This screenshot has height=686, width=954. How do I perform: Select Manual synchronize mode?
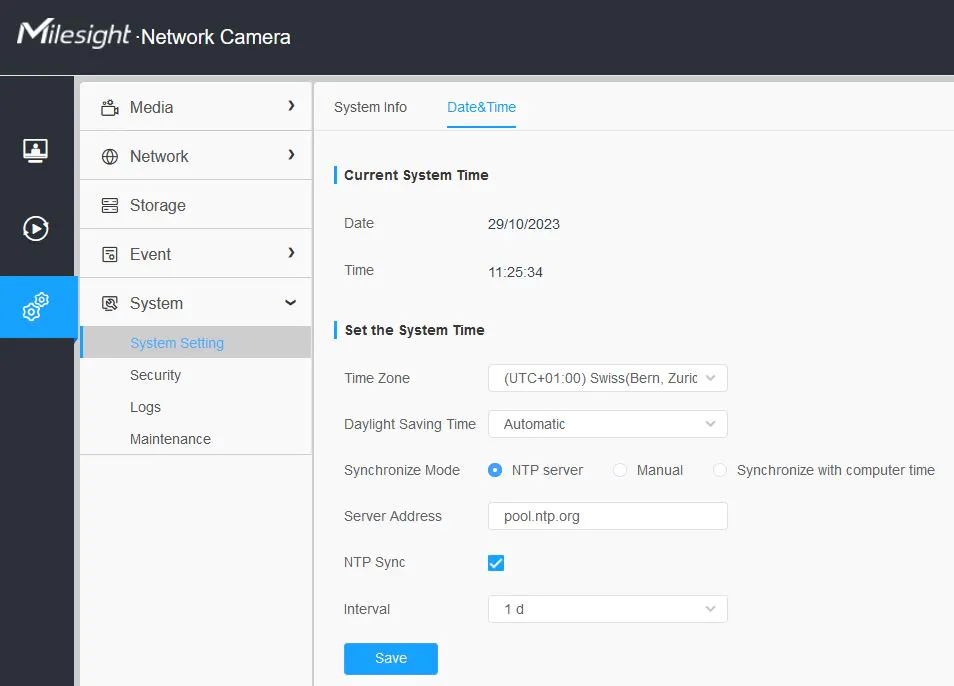tap(620, 470)
